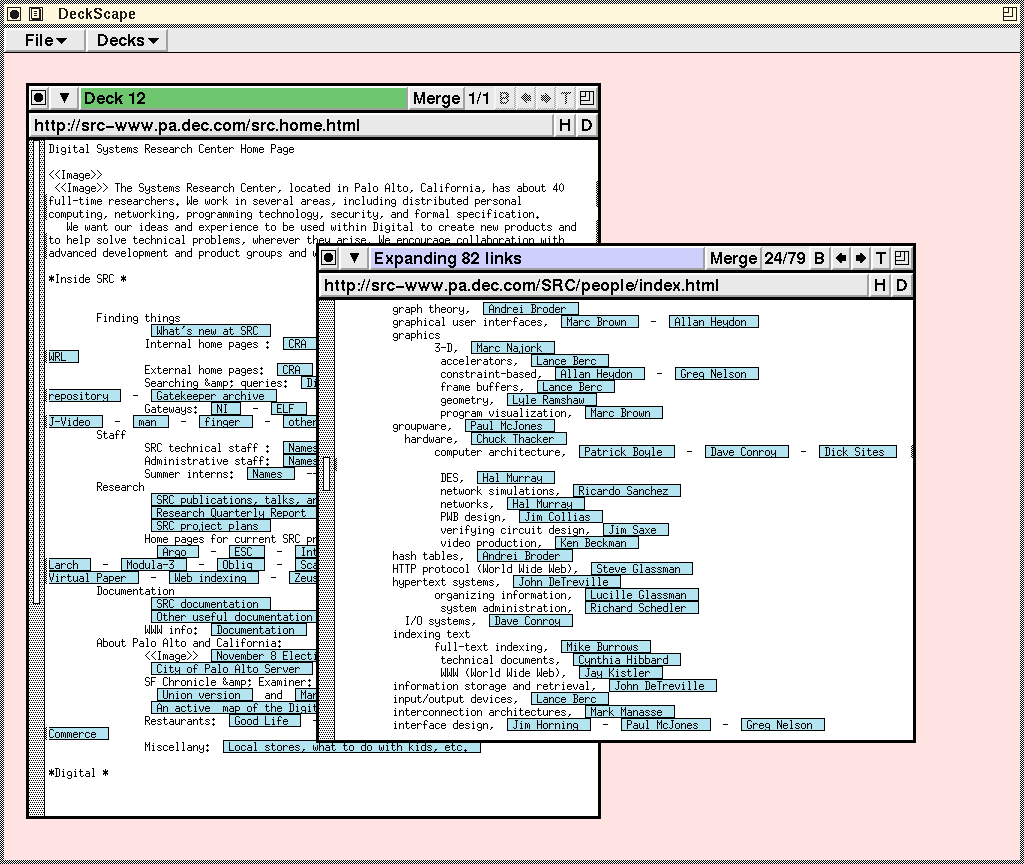Click the B icon in Expanding 82 links
Screen dimensions: 1024x864
point(819,258)
